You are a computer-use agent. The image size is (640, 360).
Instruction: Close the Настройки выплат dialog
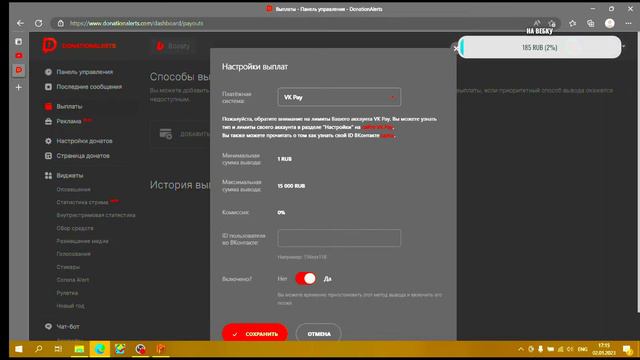(x=456, y=48)
